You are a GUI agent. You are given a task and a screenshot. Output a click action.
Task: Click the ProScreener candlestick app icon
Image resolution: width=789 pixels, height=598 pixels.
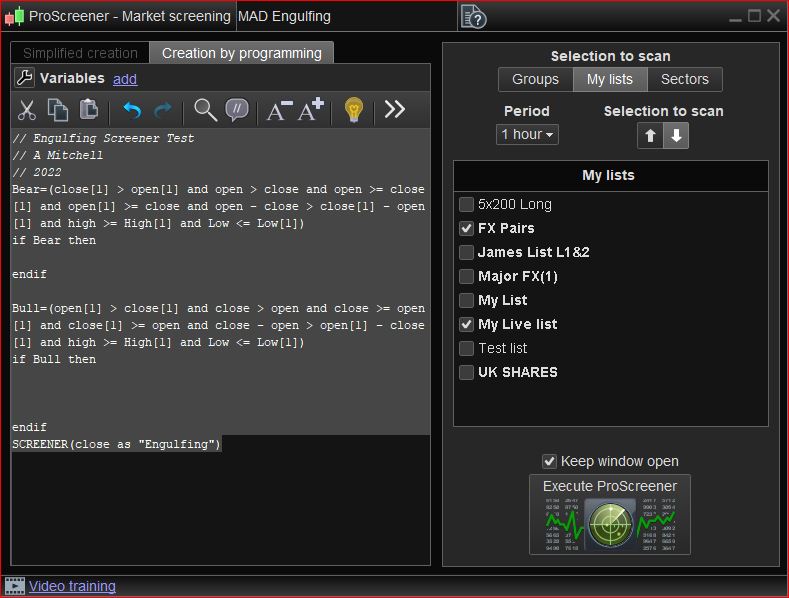tap(14, 16)
